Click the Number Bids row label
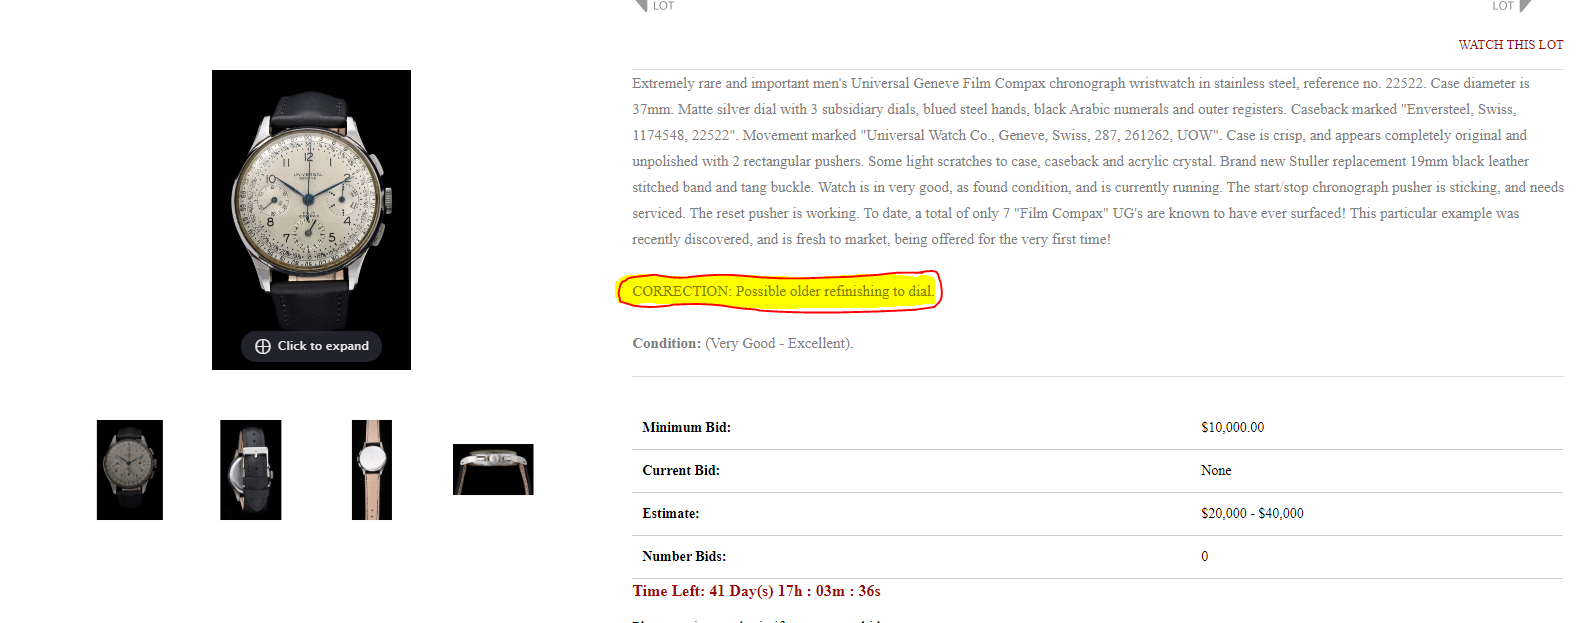This screenshot has width=1576, height=623. pos(684,556)
